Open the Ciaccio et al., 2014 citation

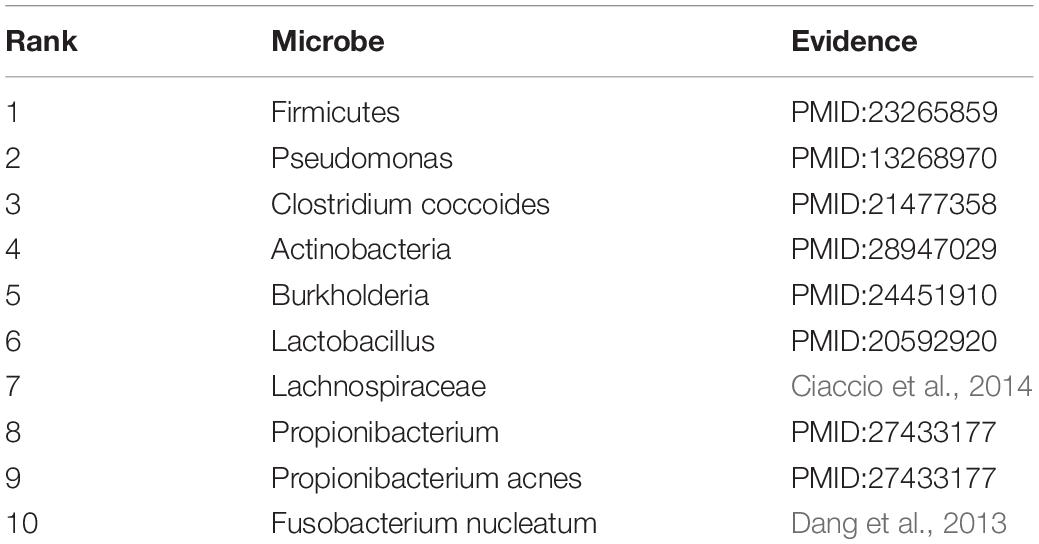[x=911, y=386]
